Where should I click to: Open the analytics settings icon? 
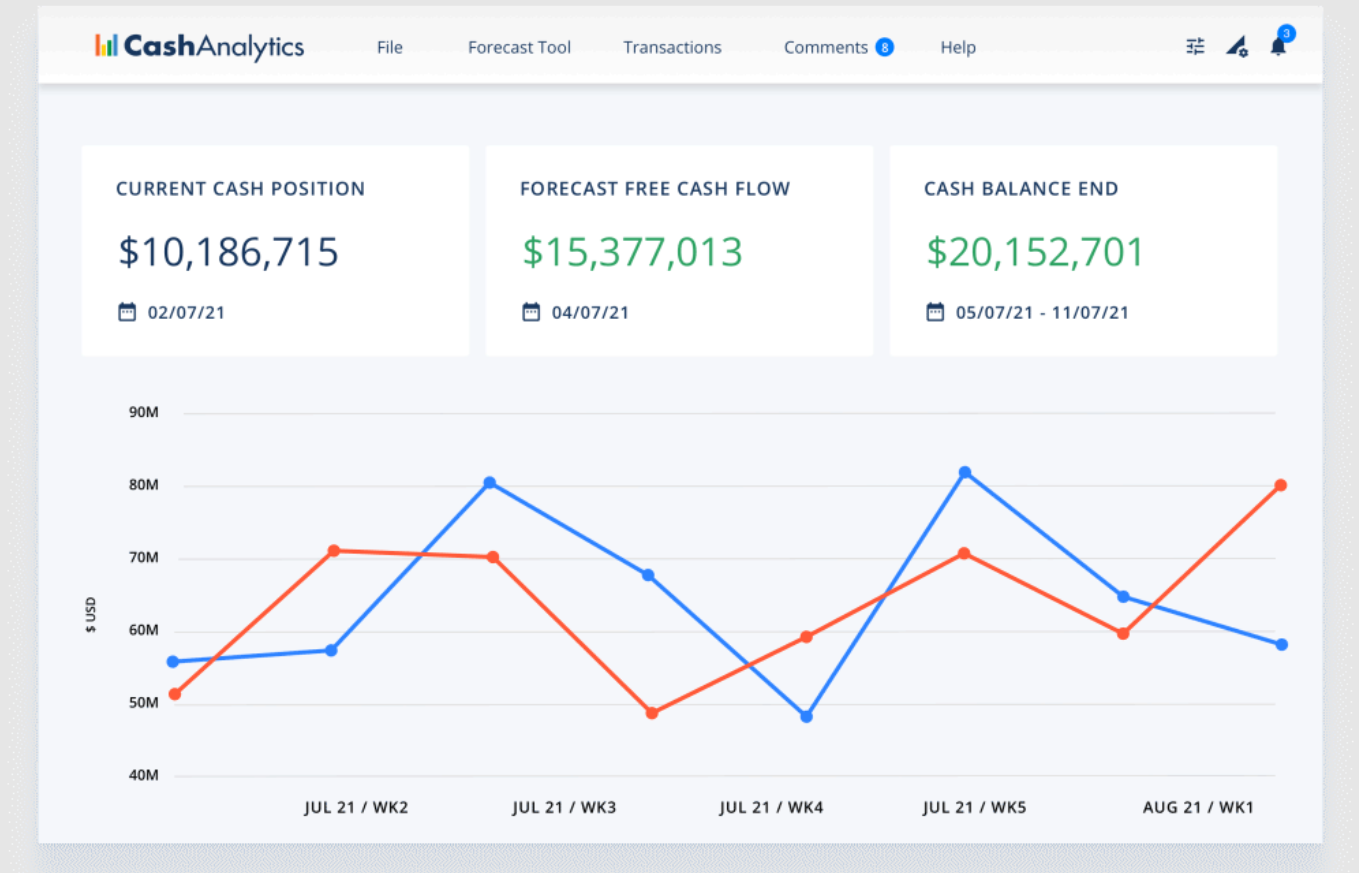1237,46
